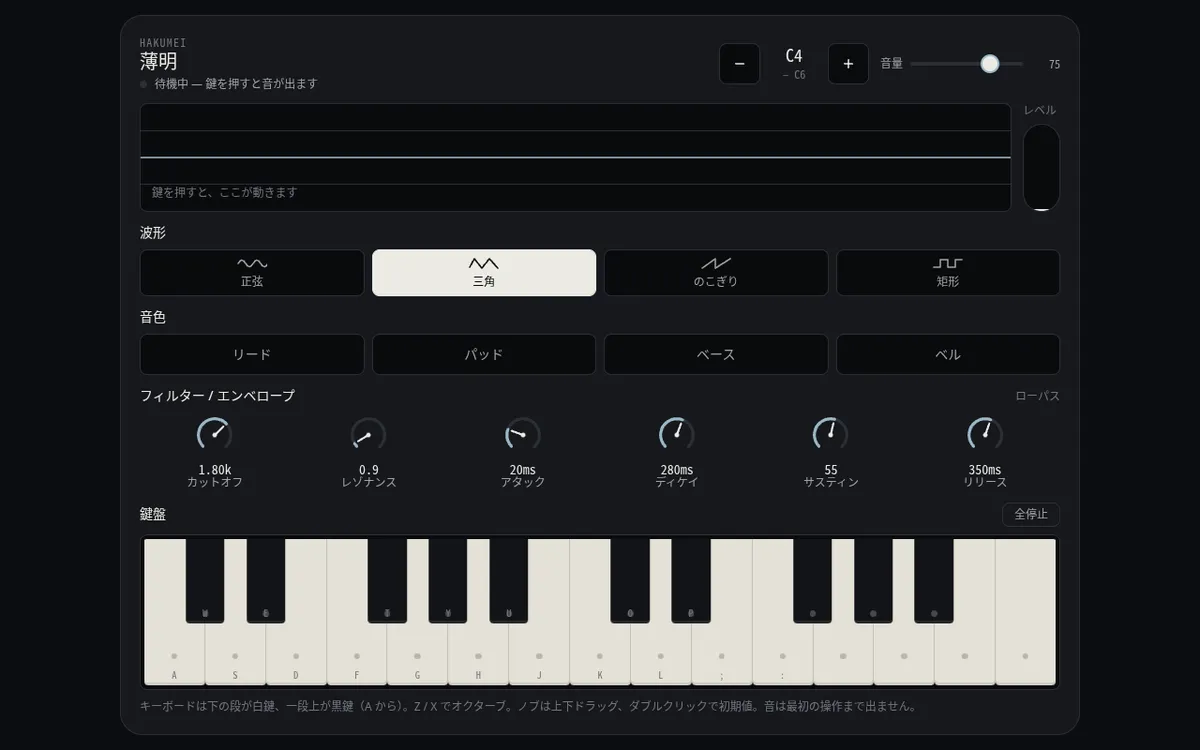Screen dimensions: 1200x750
Task: Click the カットオフ cutoff knob
Action: [215, 435]
